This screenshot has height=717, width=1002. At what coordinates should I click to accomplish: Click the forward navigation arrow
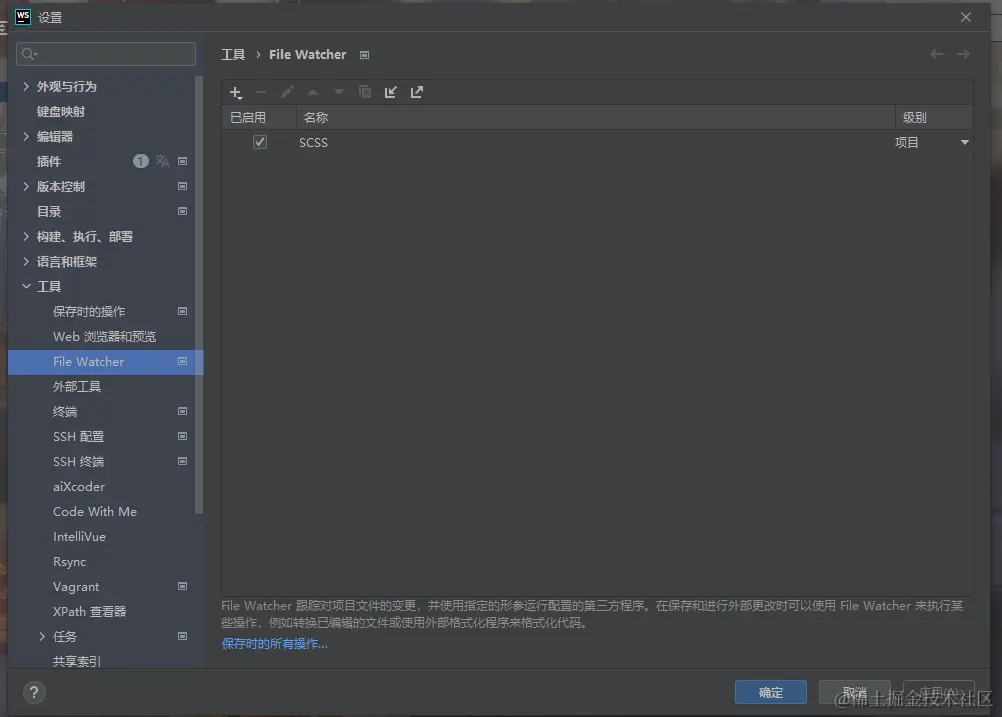click(x=963, y=54)
